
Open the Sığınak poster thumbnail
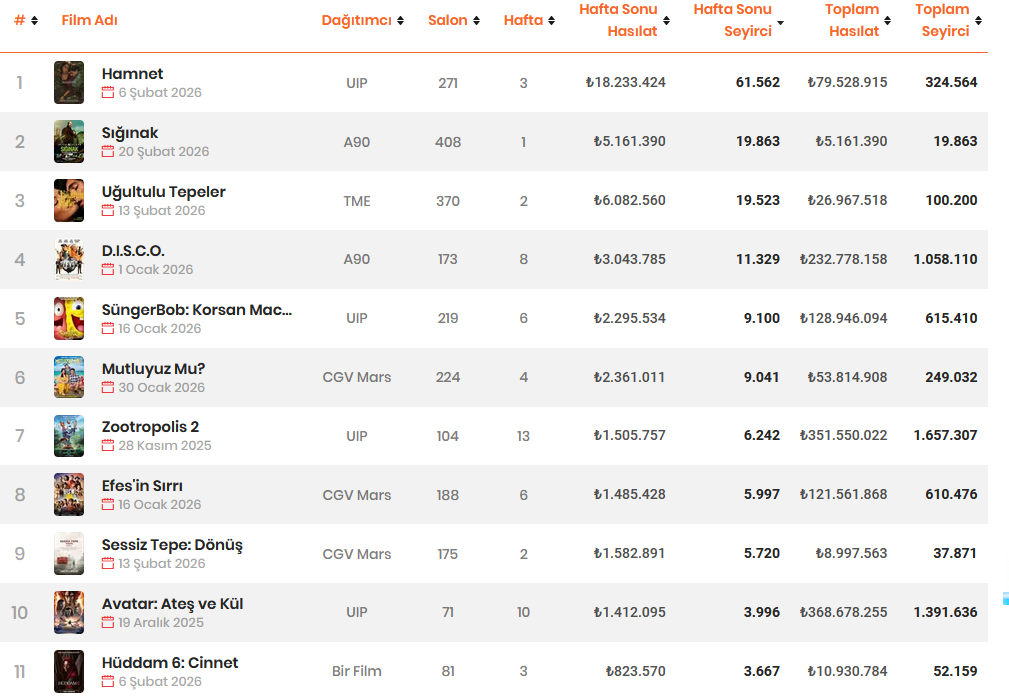pos(69,142)
